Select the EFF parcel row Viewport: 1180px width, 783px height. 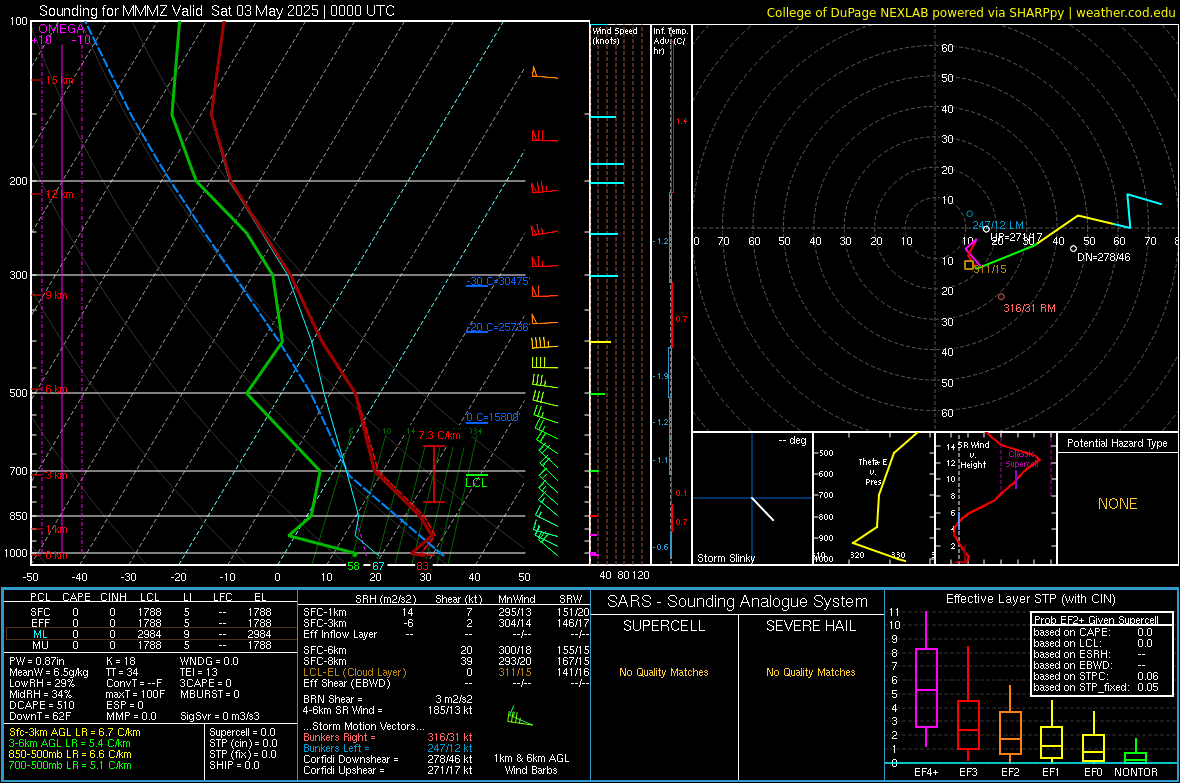coord(150,623)
